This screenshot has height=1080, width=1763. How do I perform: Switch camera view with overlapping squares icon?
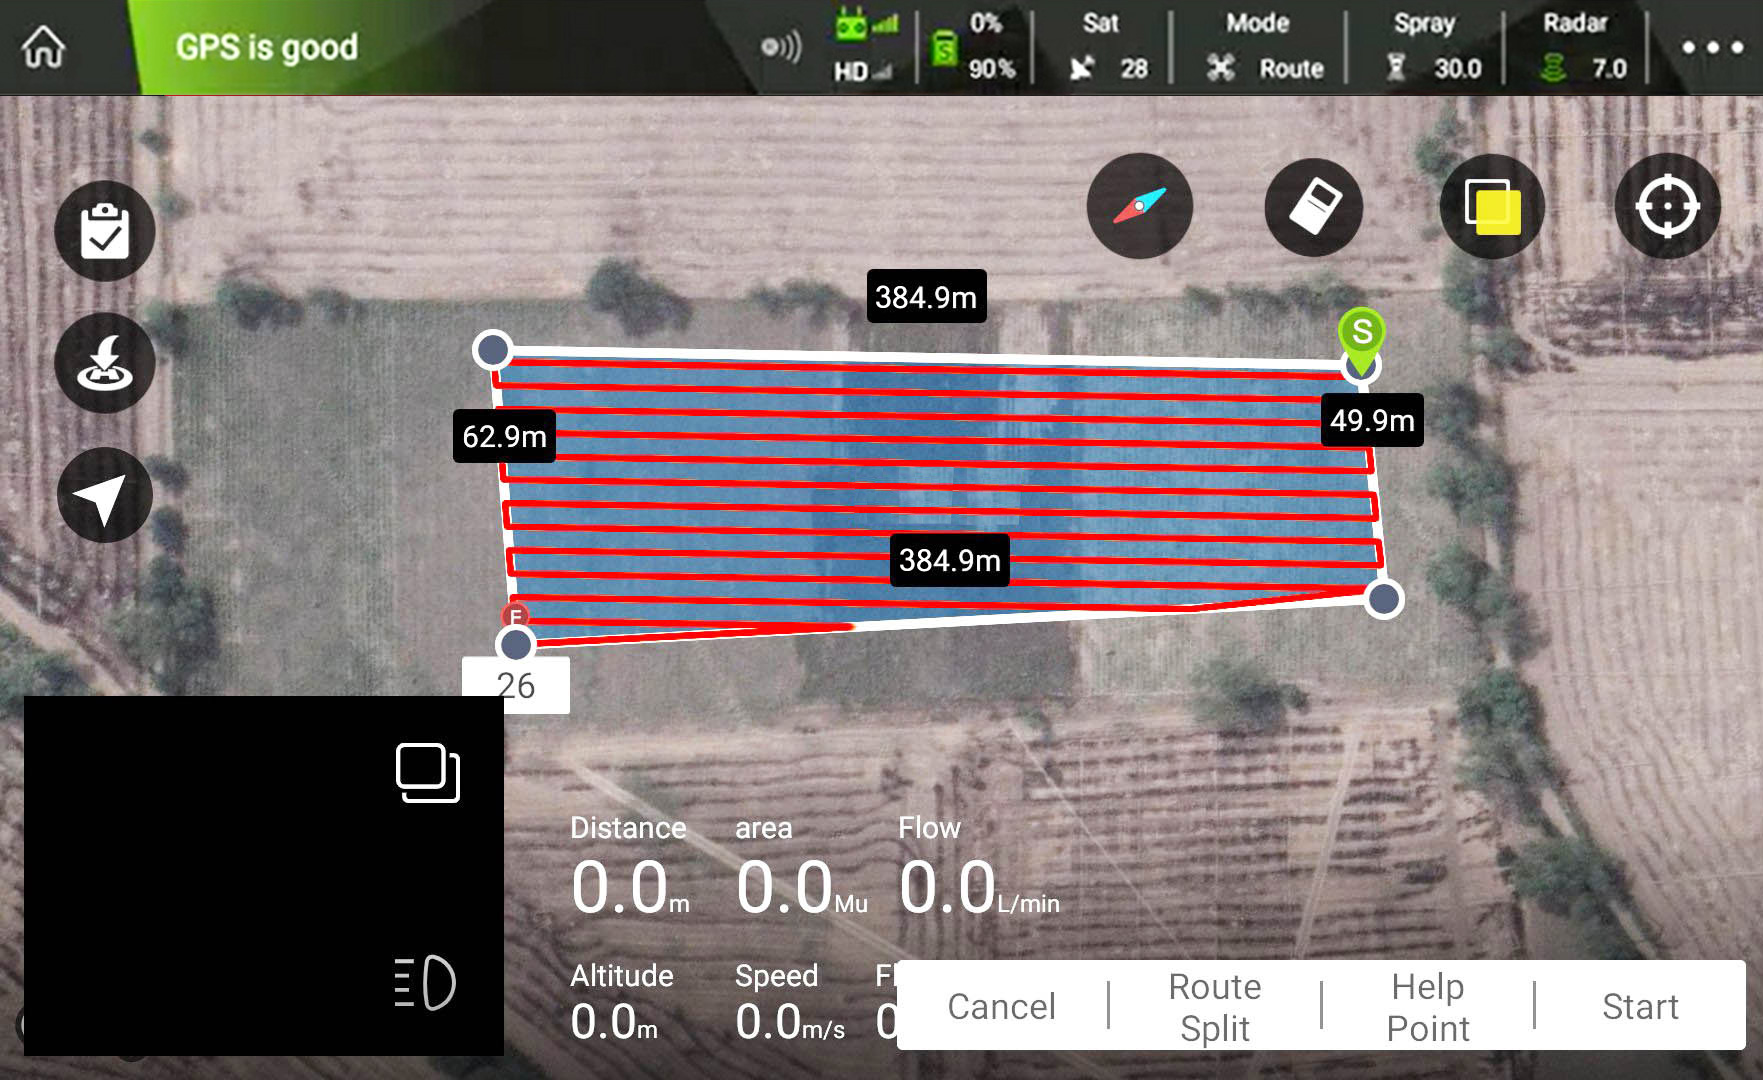[428, 772]
